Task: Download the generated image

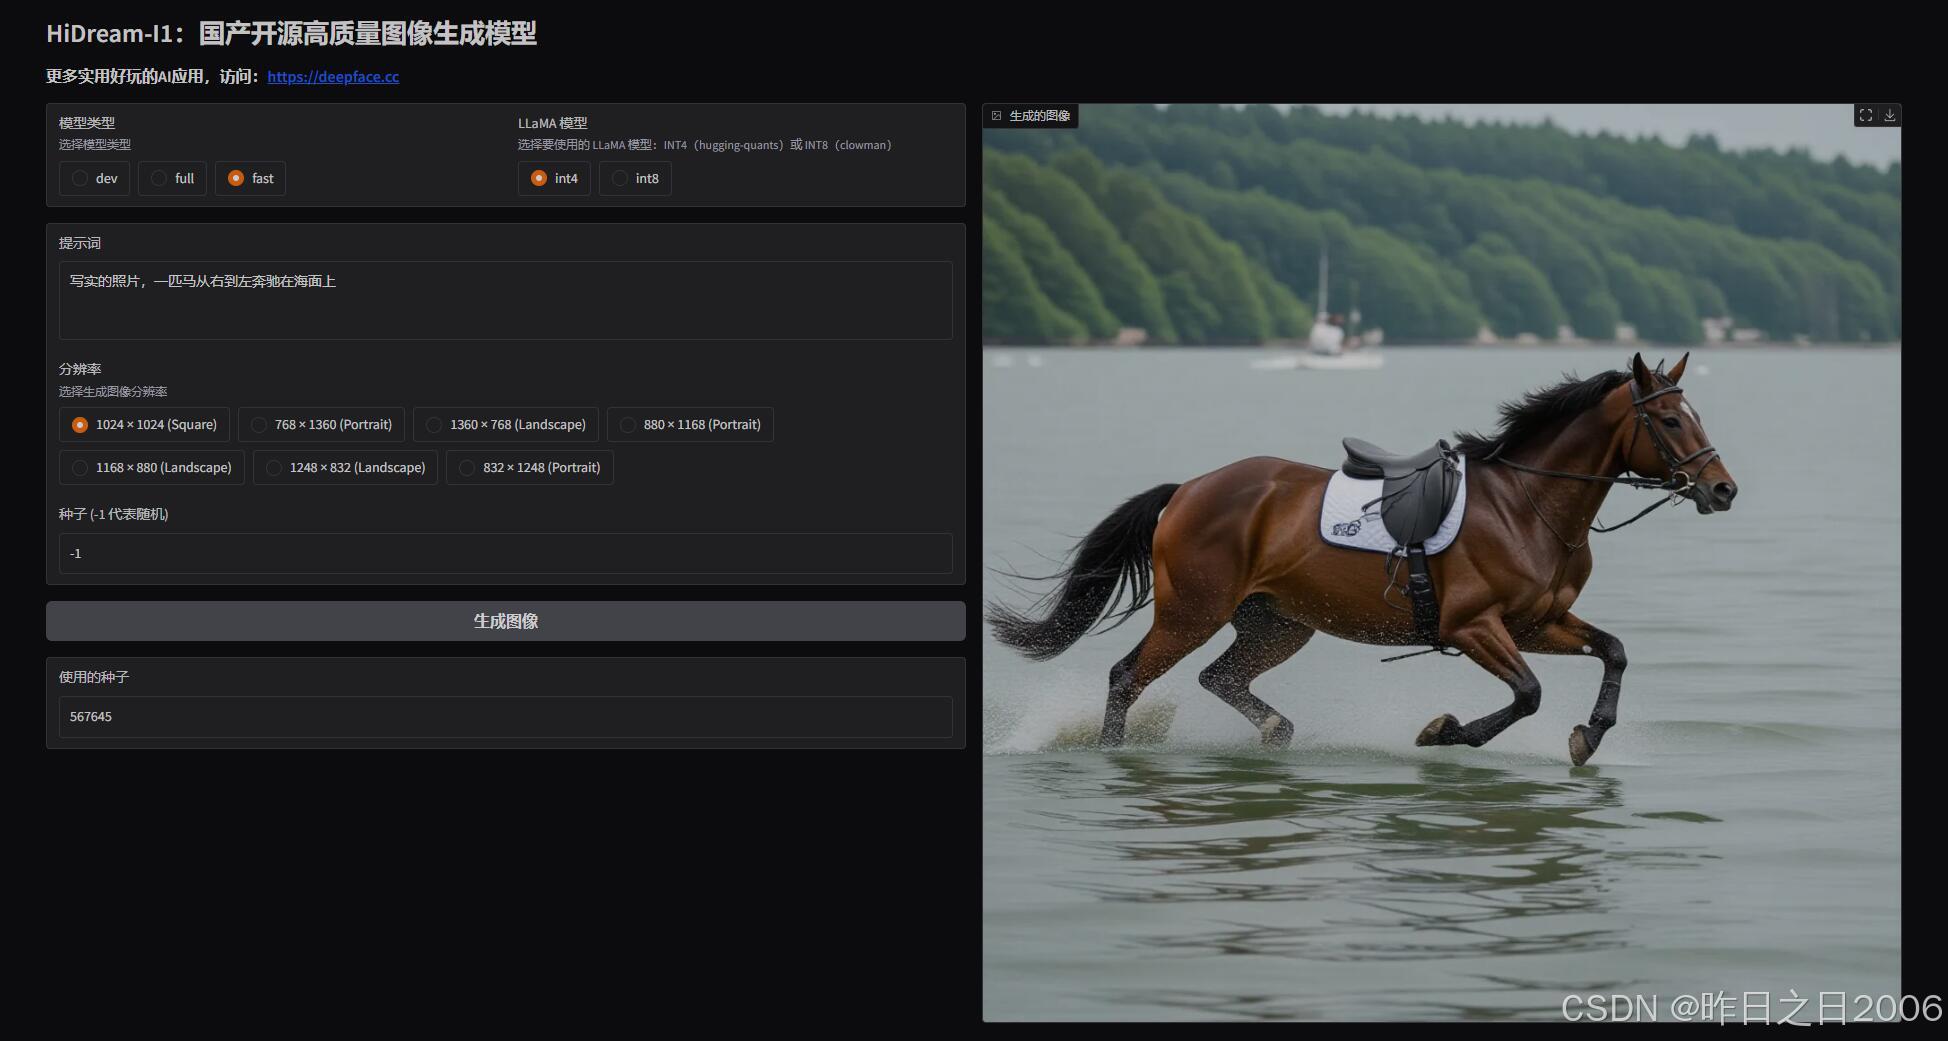Action: [1890, 116]
